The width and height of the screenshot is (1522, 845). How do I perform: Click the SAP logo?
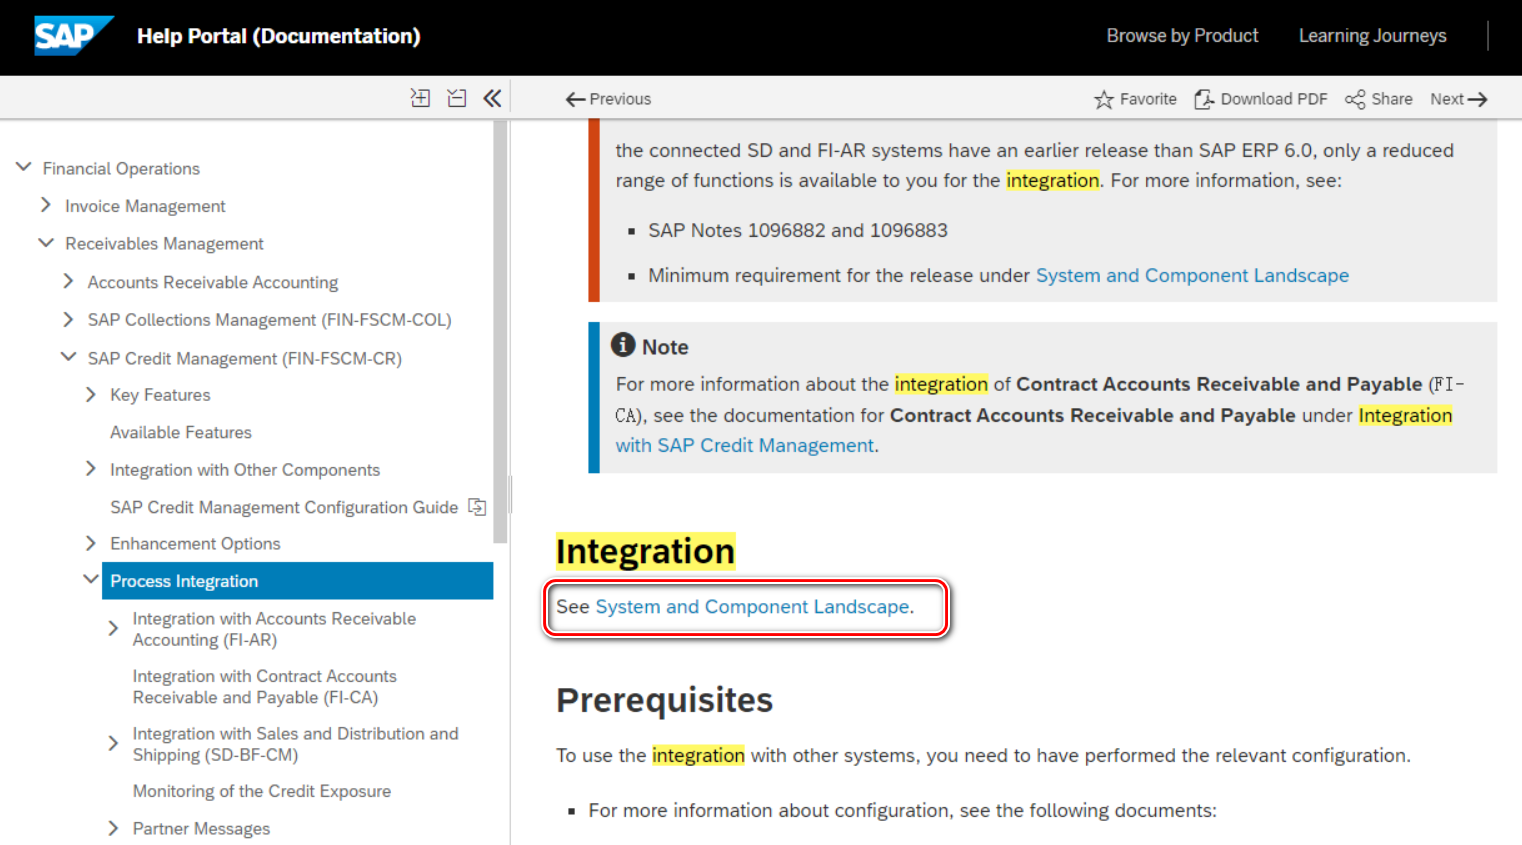coord(73,36)
